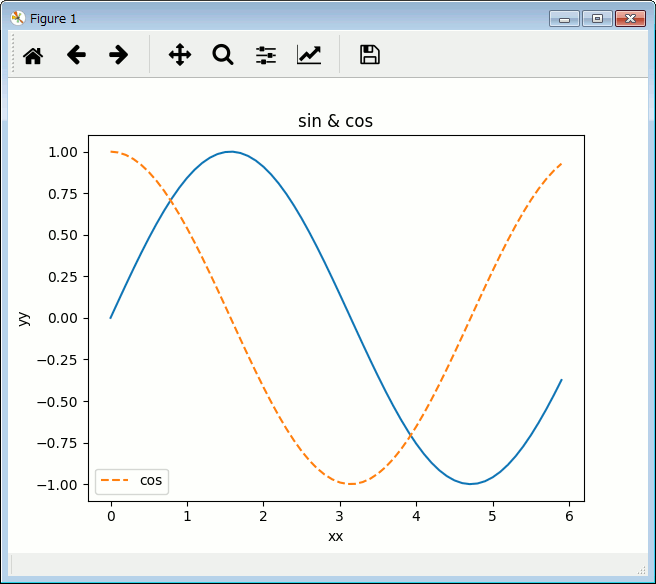
Task: Go back to previous view
Action: click(x=76, y=55)
